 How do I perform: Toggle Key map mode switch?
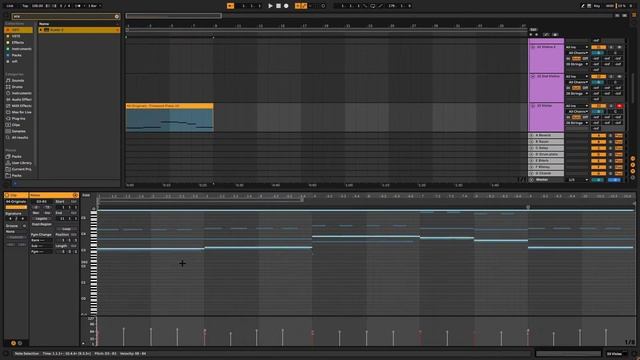click(597, 6)
